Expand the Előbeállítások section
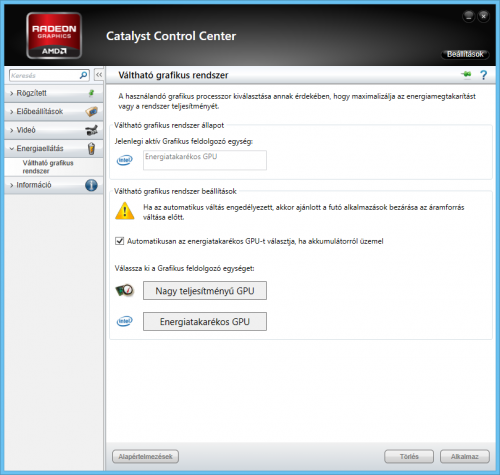The height and width of the screenshot is (475, 500). tap(53, 111)
